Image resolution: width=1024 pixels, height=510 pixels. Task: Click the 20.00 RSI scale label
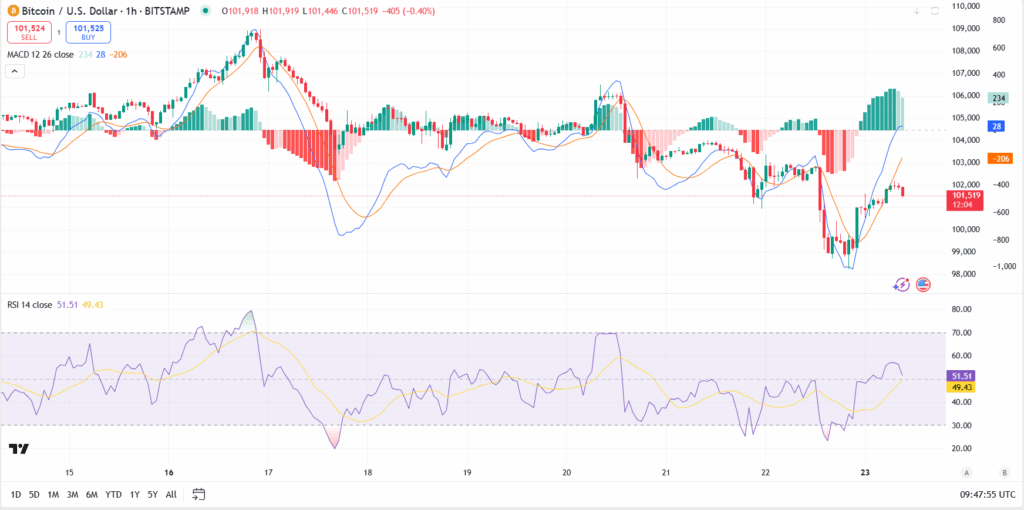pyautogui.click(x=962, y=449)
